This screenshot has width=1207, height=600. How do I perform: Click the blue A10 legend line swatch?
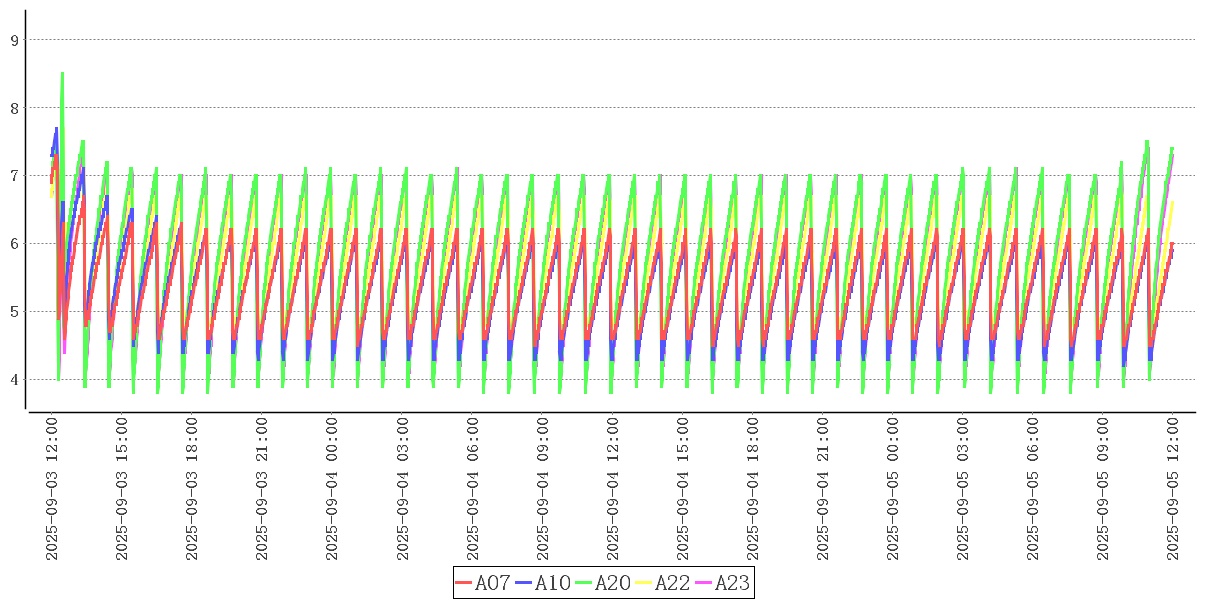pos(524,583)
